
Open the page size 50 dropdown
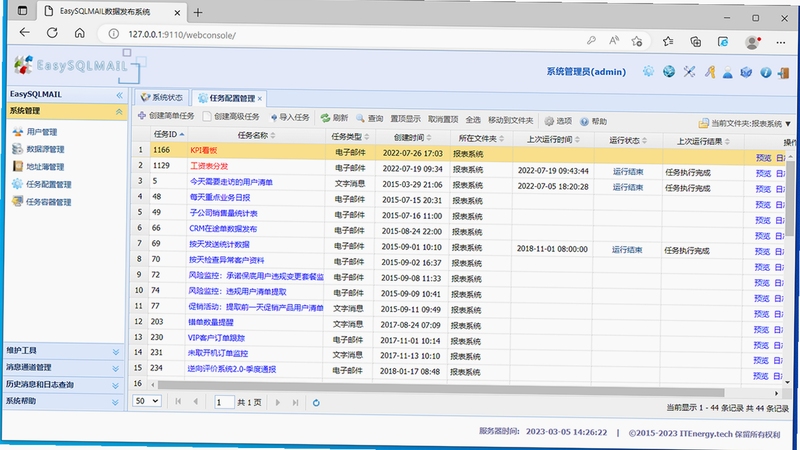[x=147, y=401]
